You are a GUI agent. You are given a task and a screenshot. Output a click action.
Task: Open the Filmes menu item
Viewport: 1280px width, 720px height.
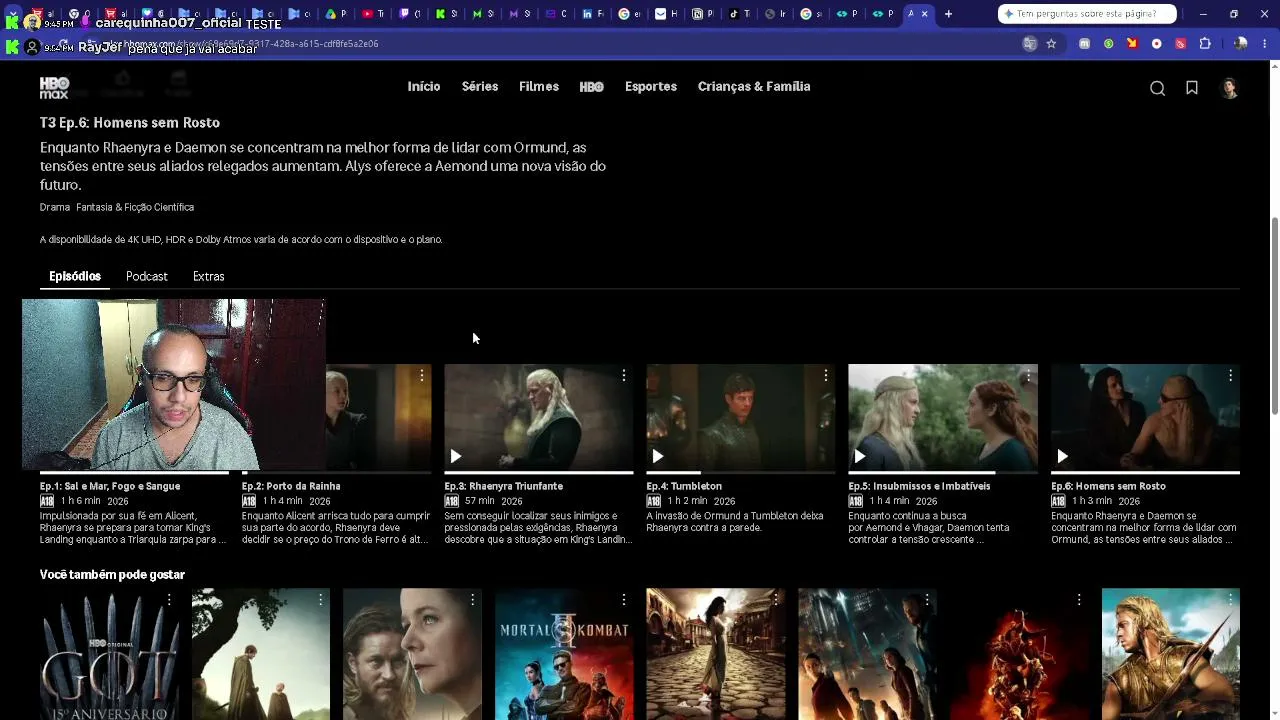click(539, 87)
